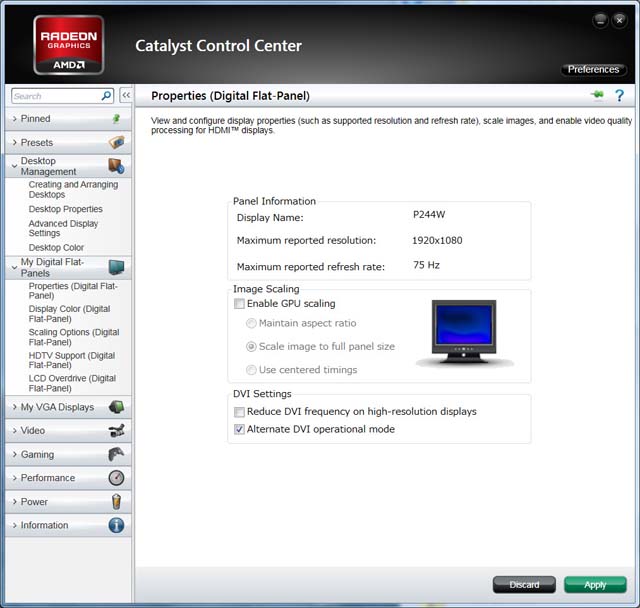Click the Discard button
Image resolution: width=640 pixels, height=608 pixels.
pos(524,585)
